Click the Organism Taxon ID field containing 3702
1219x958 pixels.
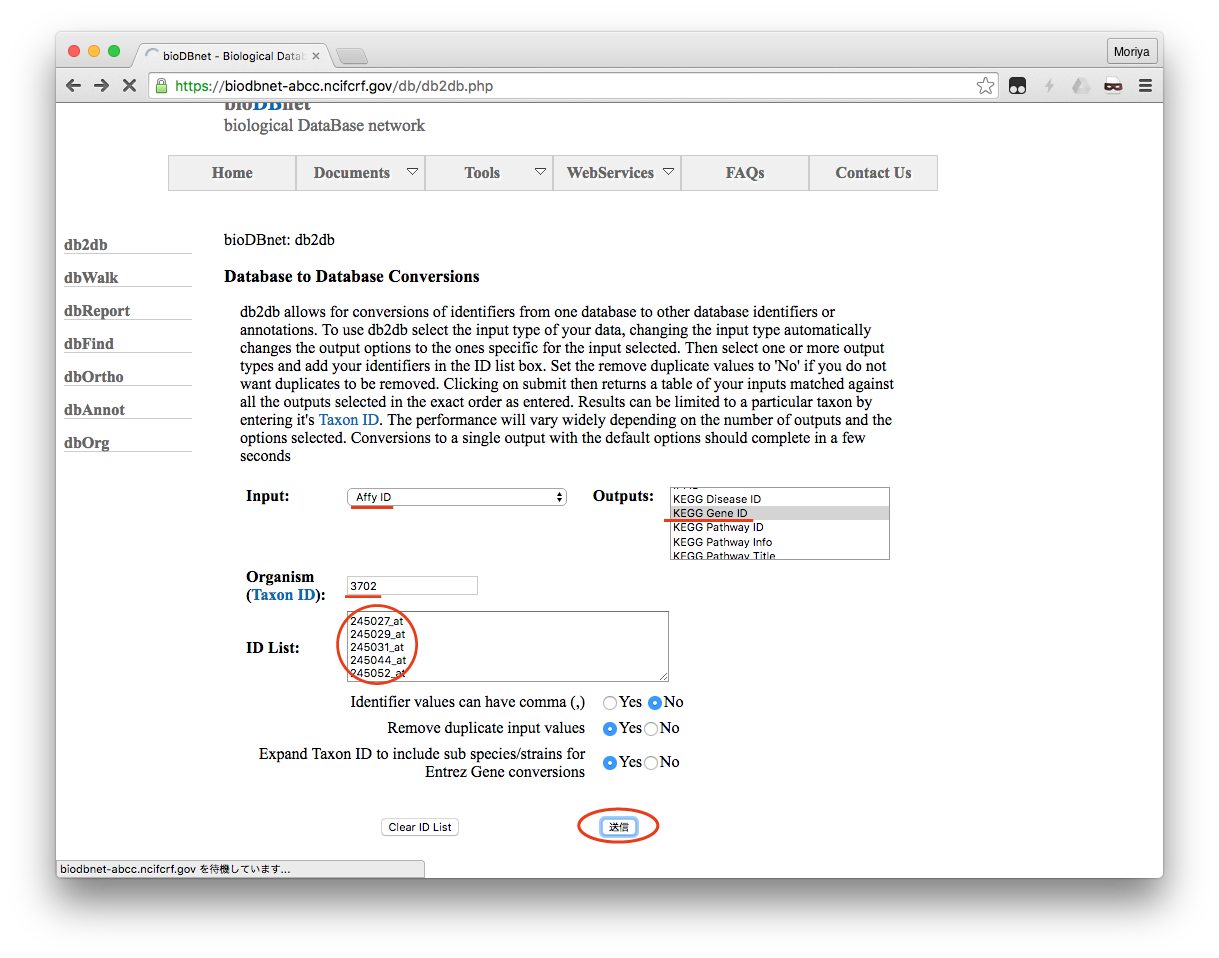(412, 586)
